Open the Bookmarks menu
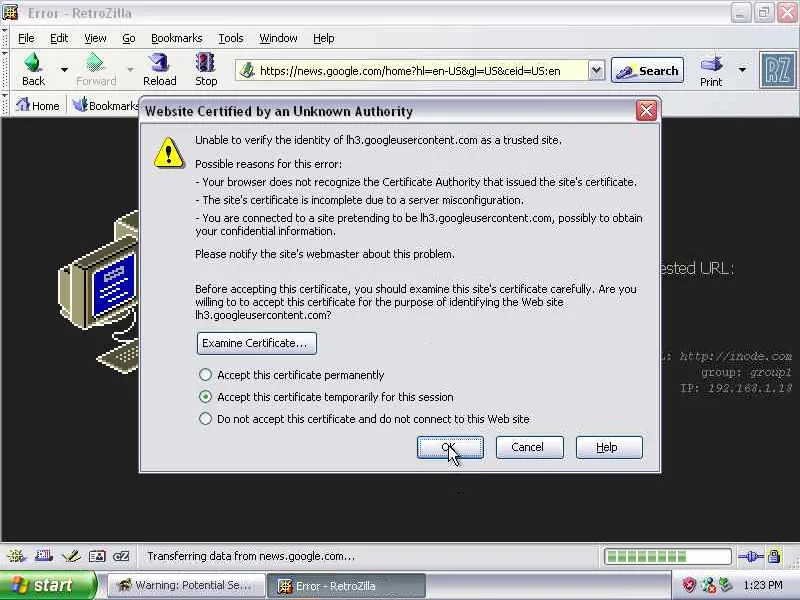 (x=177, y=38)
